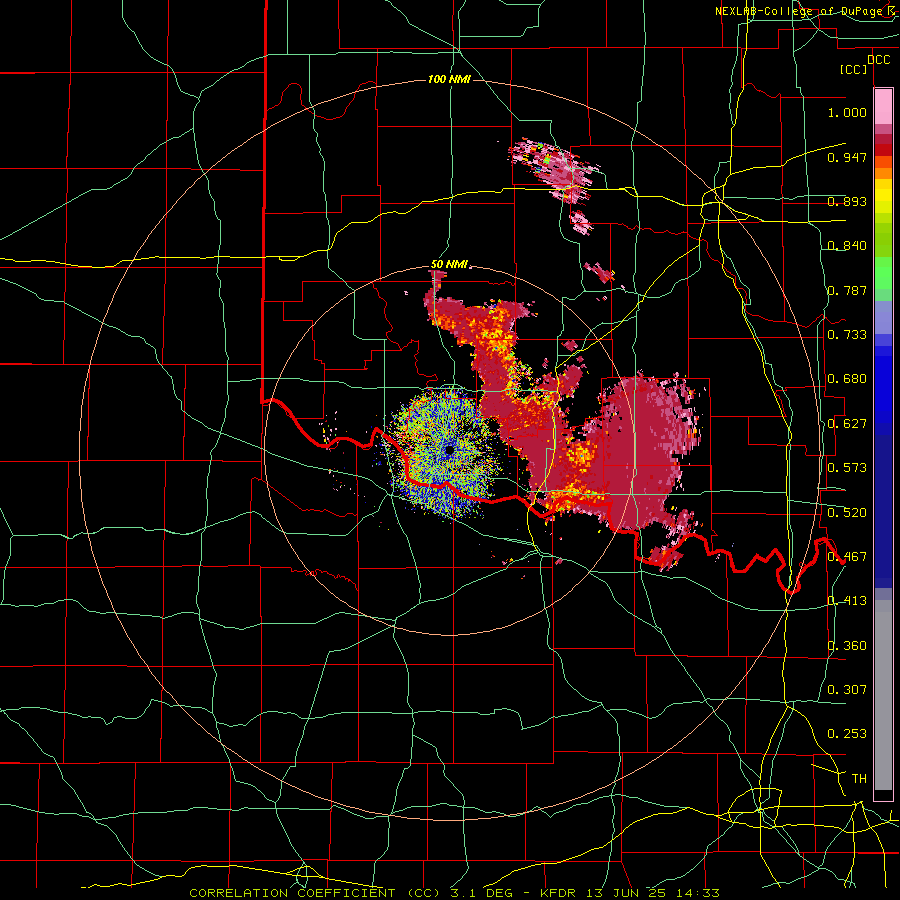Click the 0.893 legend value

pyautogui.click(x=847, y=201)
